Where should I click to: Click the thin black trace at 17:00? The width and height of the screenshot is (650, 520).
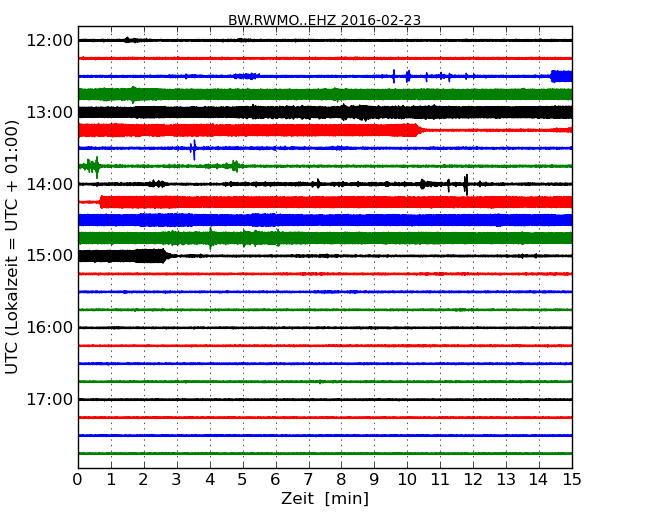point(325,399)
